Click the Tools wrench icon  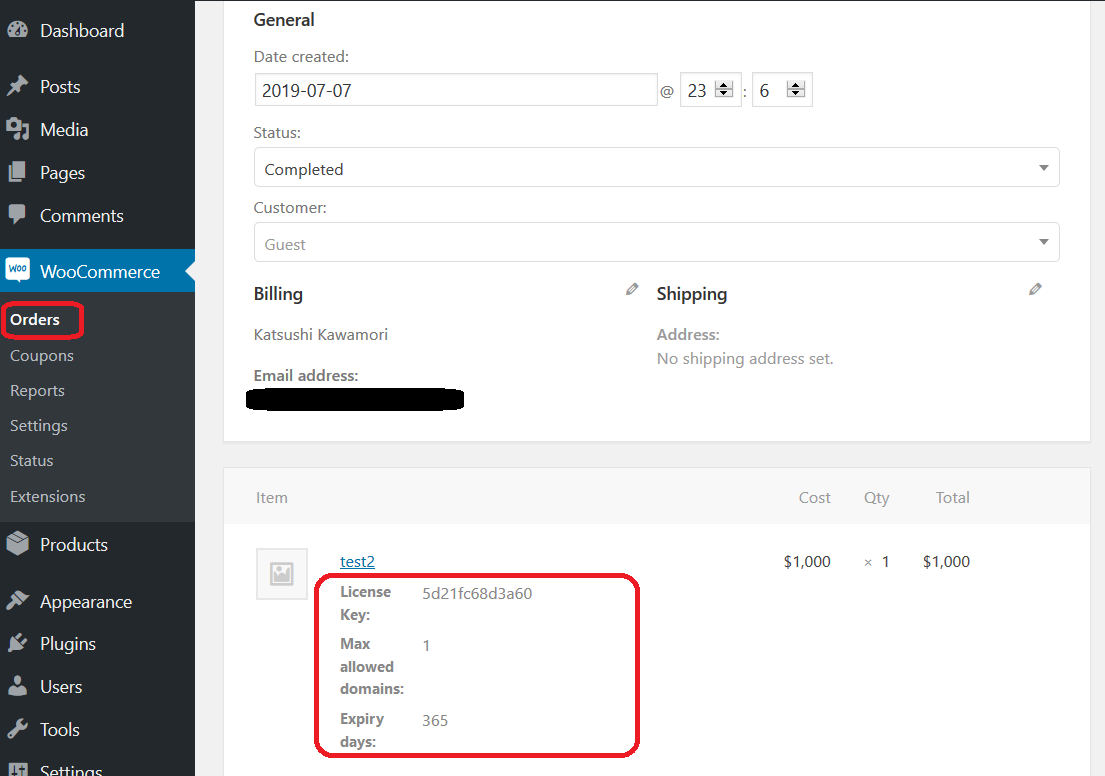pos(18,729)
